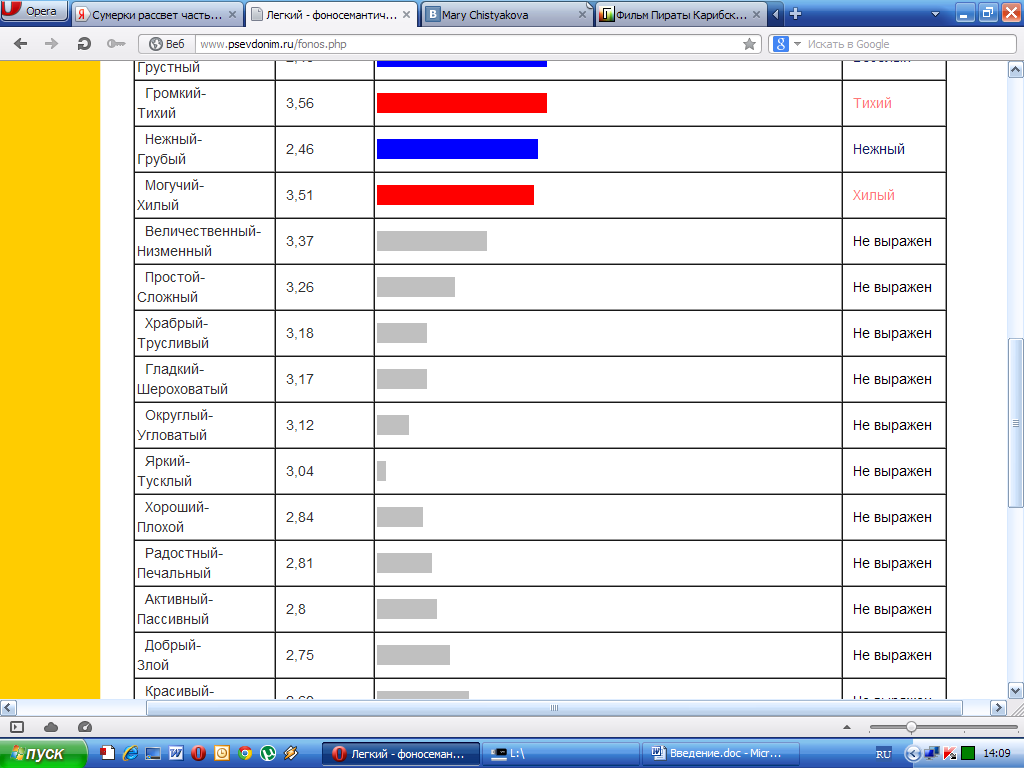1024x768 pixels.
Task: Go forward to the next page
Action: pyautogui.click(x=51, y=44)
